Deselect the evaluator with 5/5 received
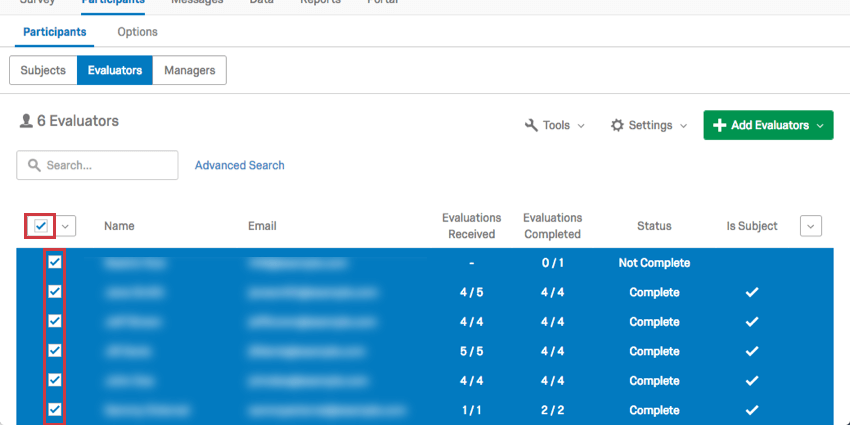Screen dimensions: 850x425 click(x=55, y=351)
